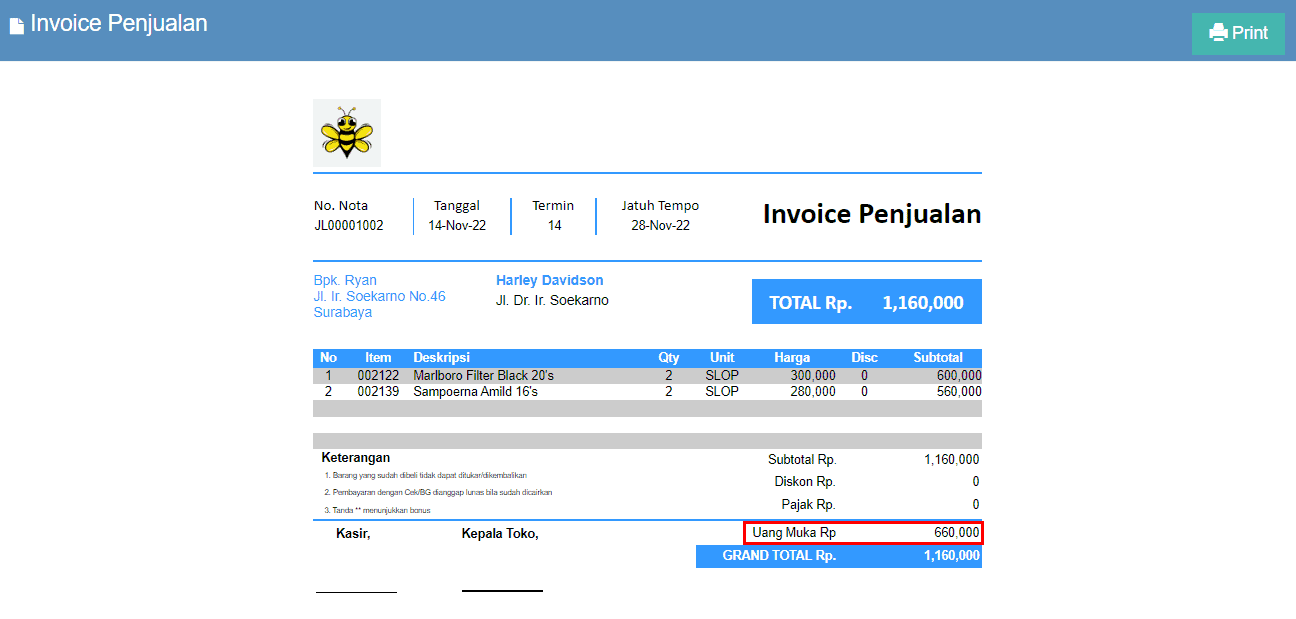Viewport: 1296px width, 619px height.
Task: Select the address 'Jl. Dr. Ir. Soekarno'
Action: [552, 300]
